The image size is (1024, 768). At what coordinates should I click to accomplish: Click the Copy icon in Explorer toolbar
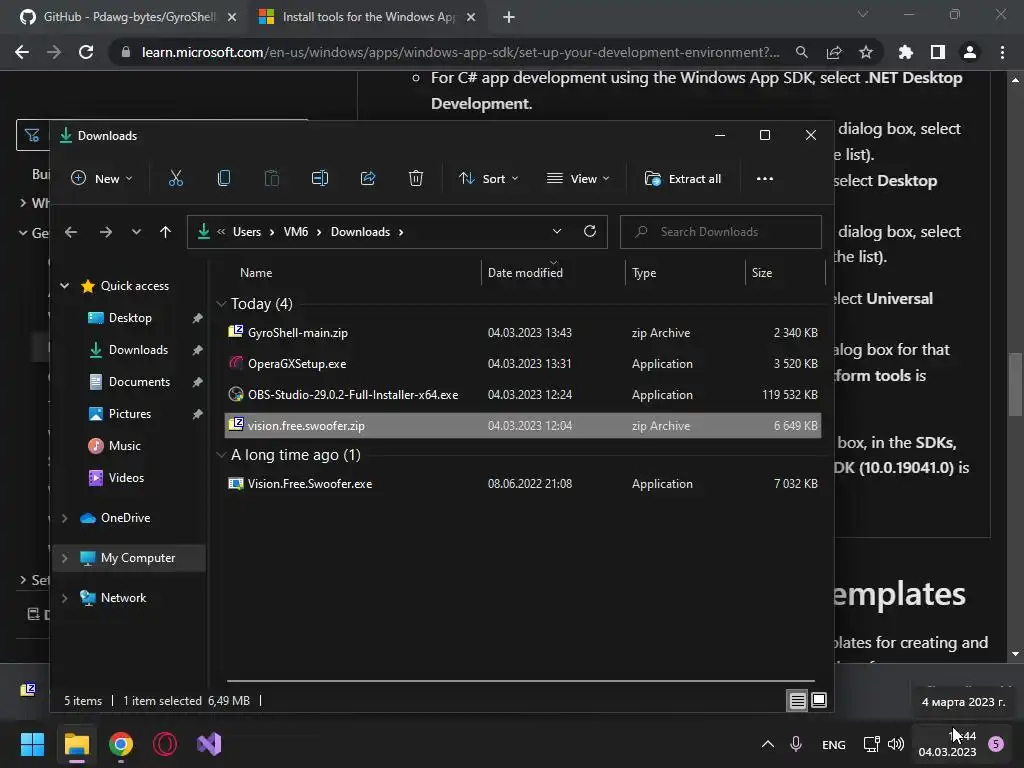[223, 178]
